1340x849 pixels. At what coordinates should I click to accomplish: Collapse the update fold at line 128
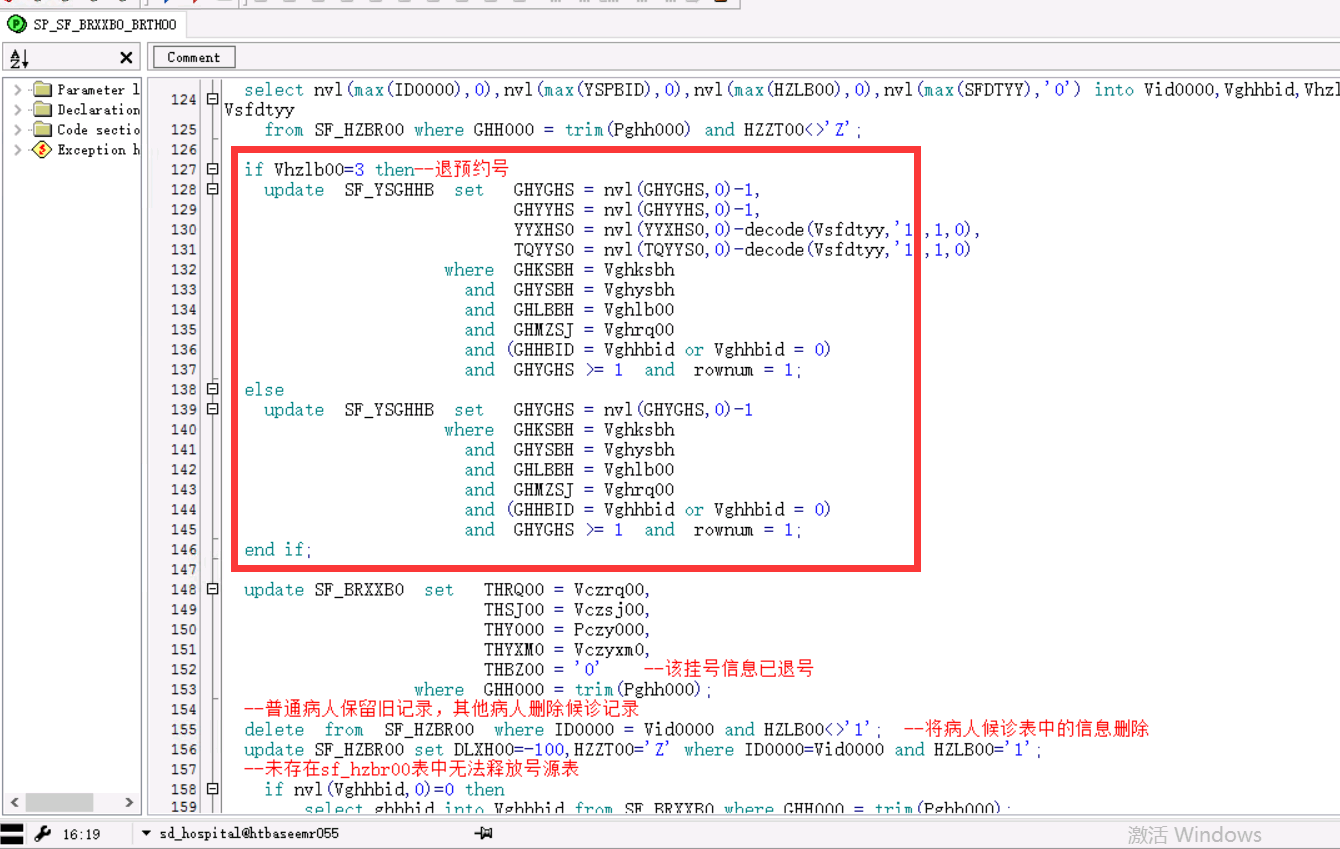point(212,190)
